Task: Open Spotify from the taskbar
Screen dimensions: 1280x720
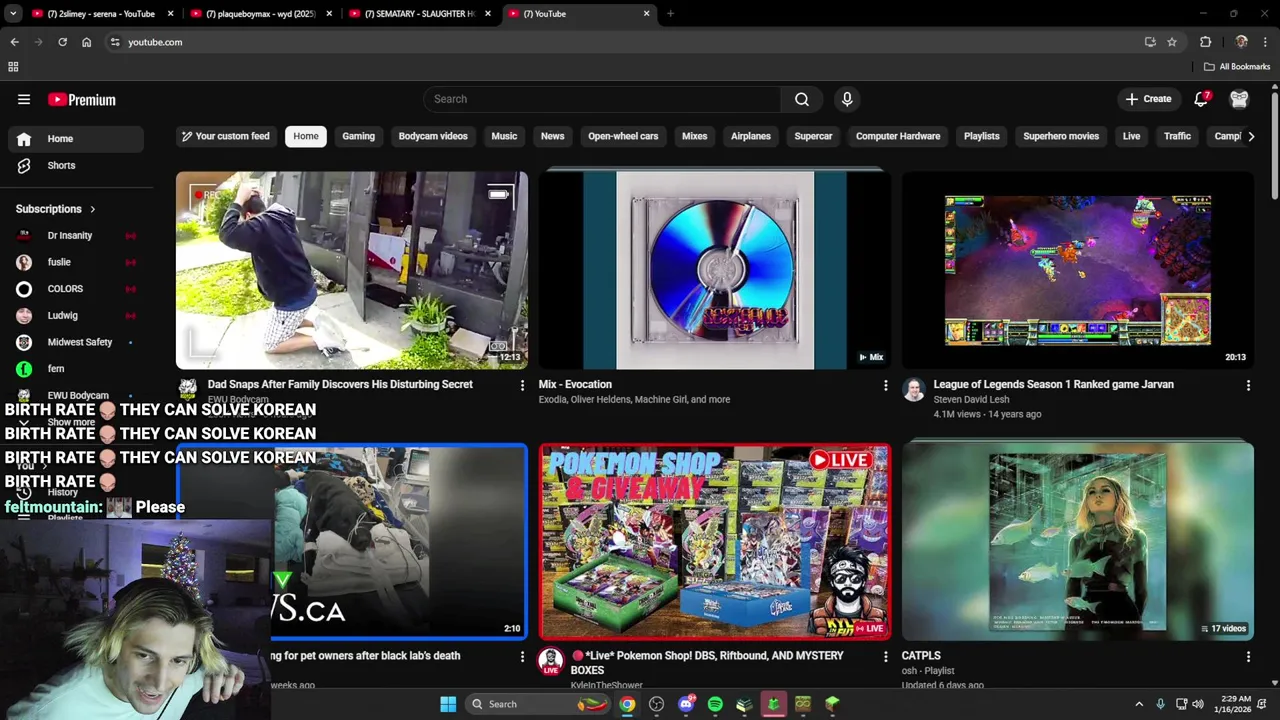Action: (715, 704)
